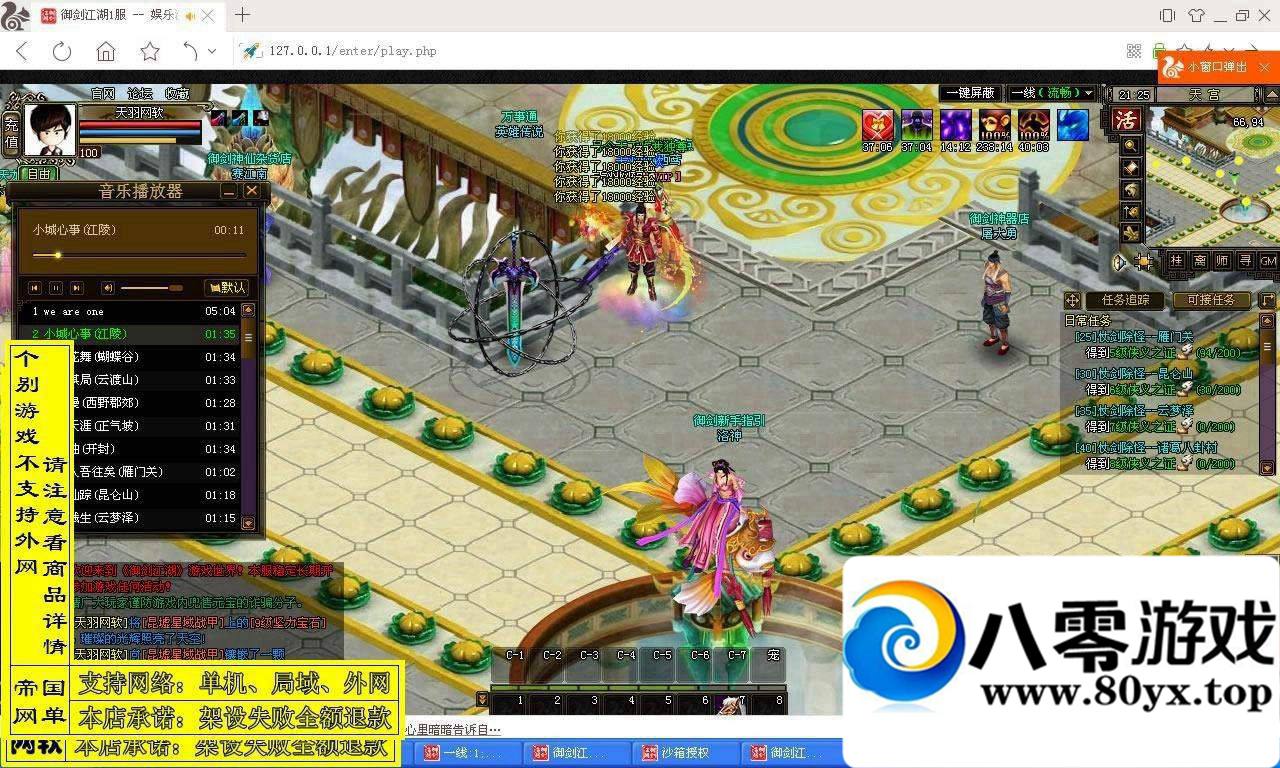Click the 师 master button under minimap
1280x768 pixels.
1222,261
